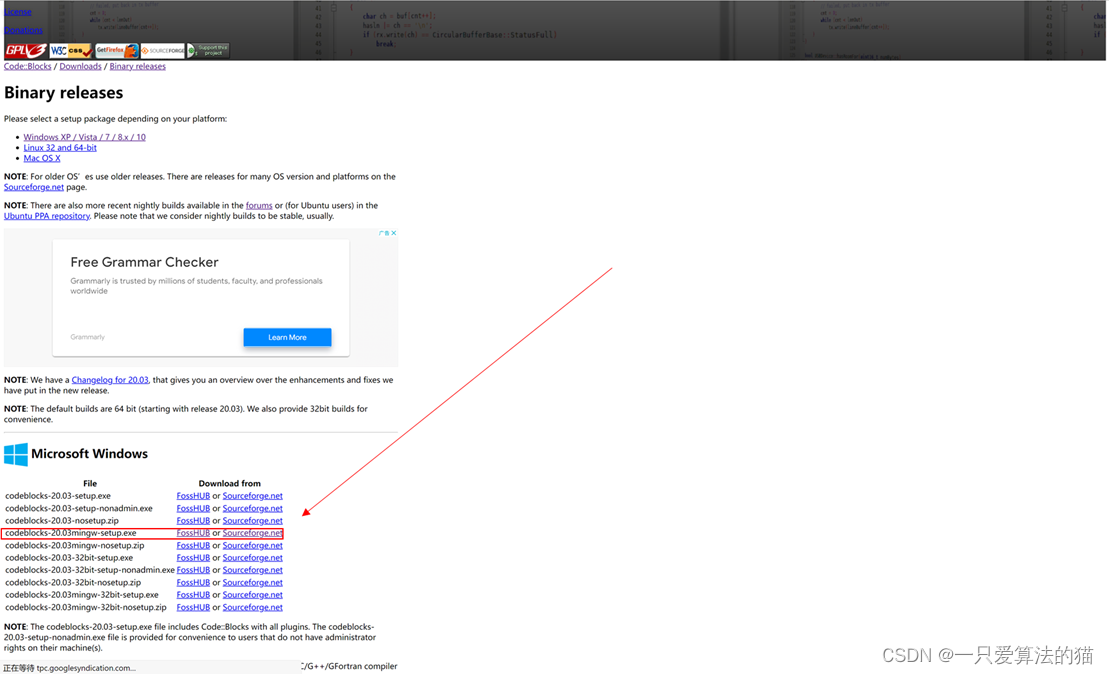
Task: Download codeblocks-20.03-nosetup.zip from FossHUB
Action: click(x=193, y=521)
